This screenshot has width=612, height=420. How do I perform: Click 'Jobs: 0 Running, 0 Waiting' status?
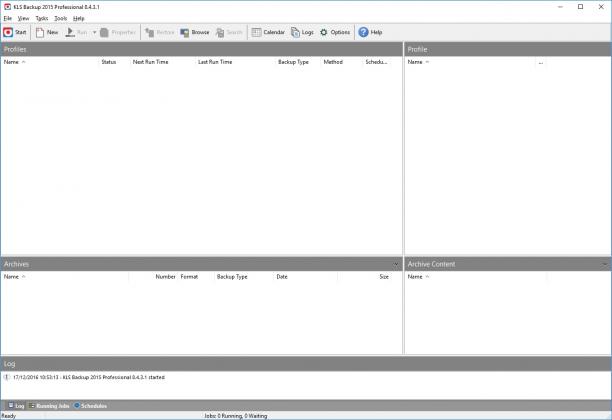(236, 416)
